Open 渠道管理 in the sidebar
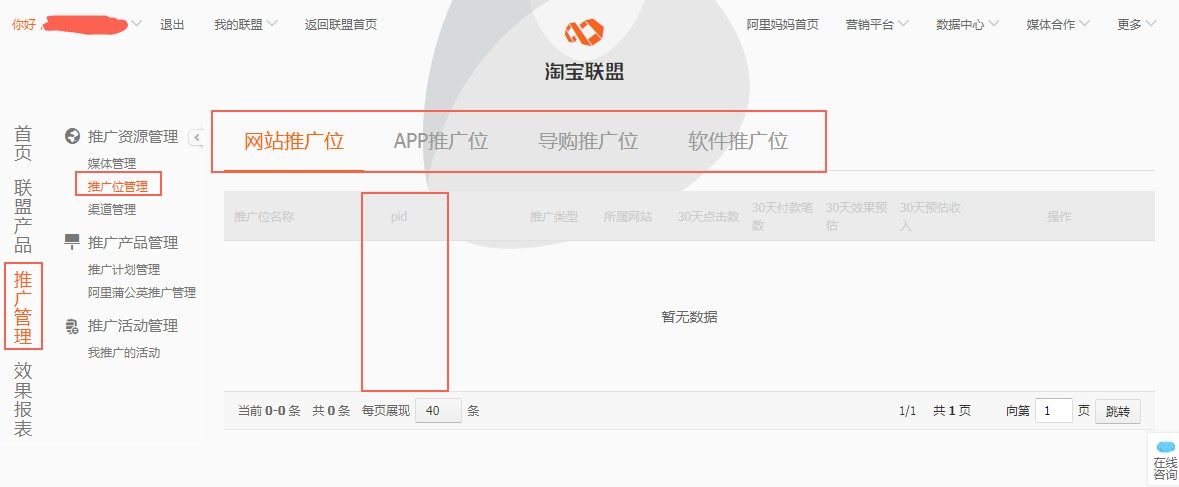This screenshot has height=487, width=1179. [112, 210]
